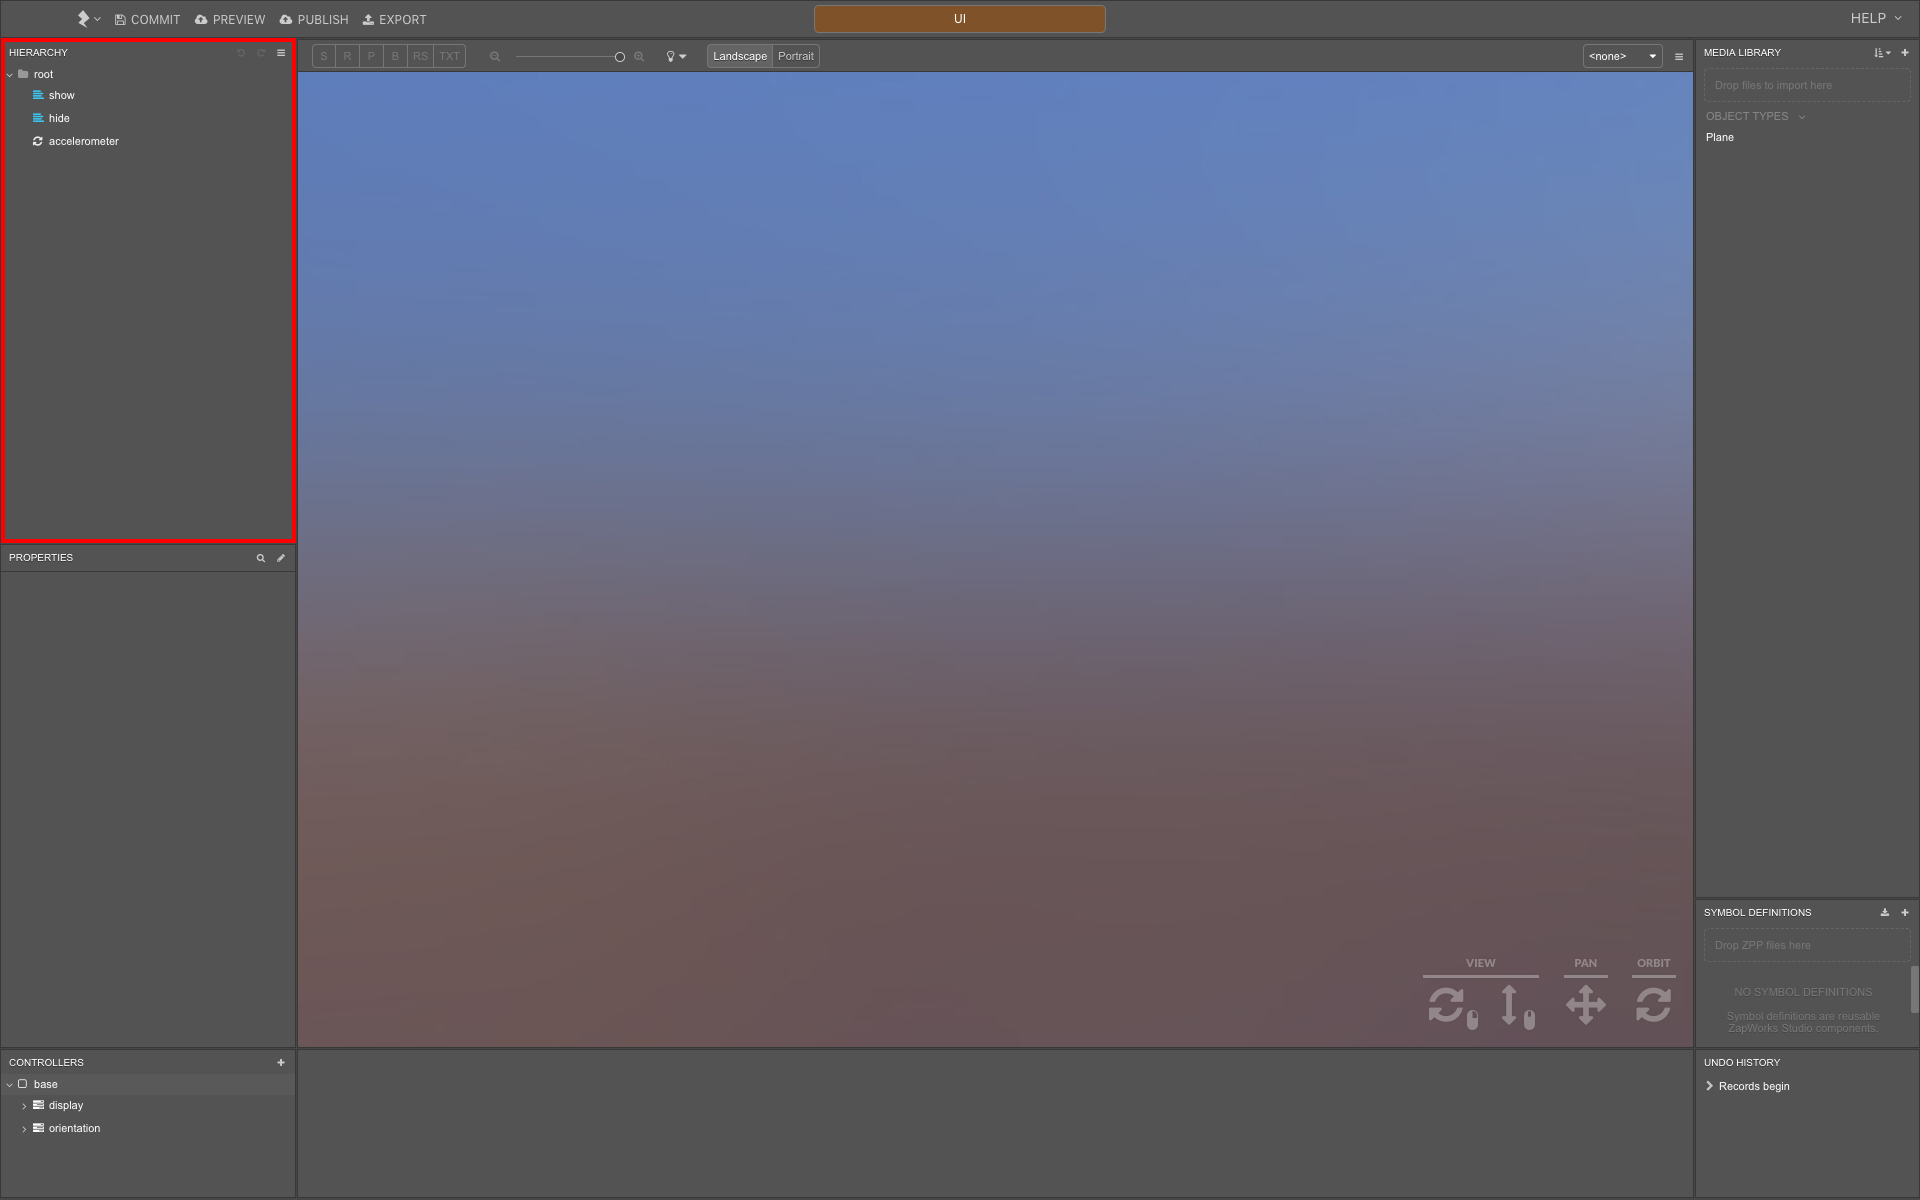The width and height of the screenshot is (1920, 1200).
Task: Open the <none> target dropdown
Action: tap(1622, 56)
